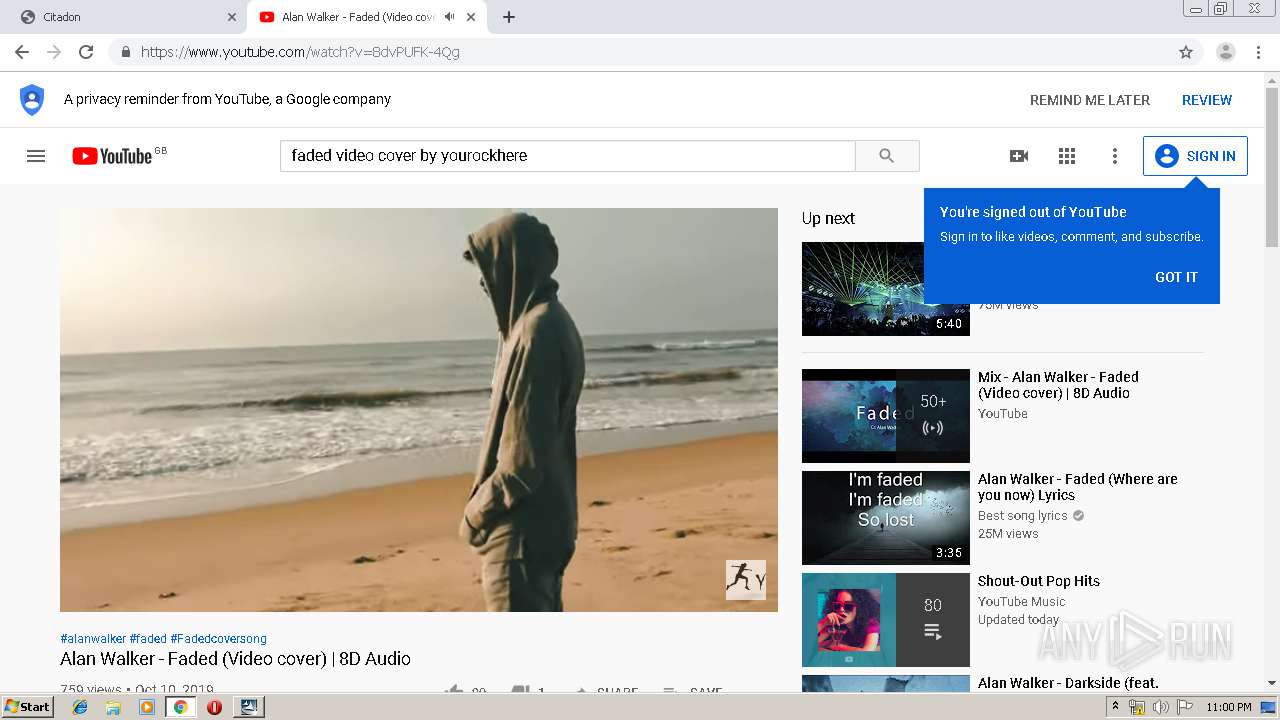The width and height of the screenshot is (1280, 720).
Task: Go back to the previous page
Action: (22, 52)
